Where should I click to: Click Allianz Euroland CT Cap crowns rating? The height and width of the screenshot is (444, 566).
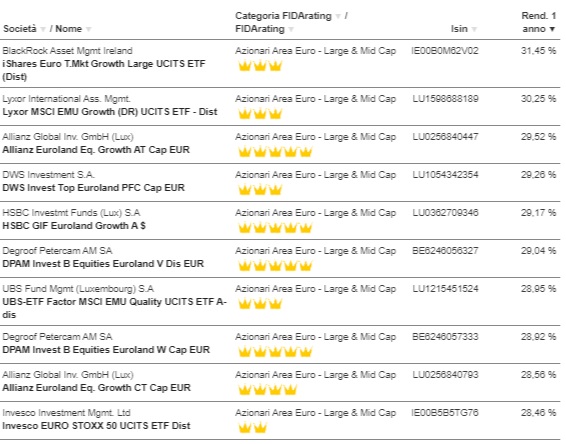click(x=267, y=390)
